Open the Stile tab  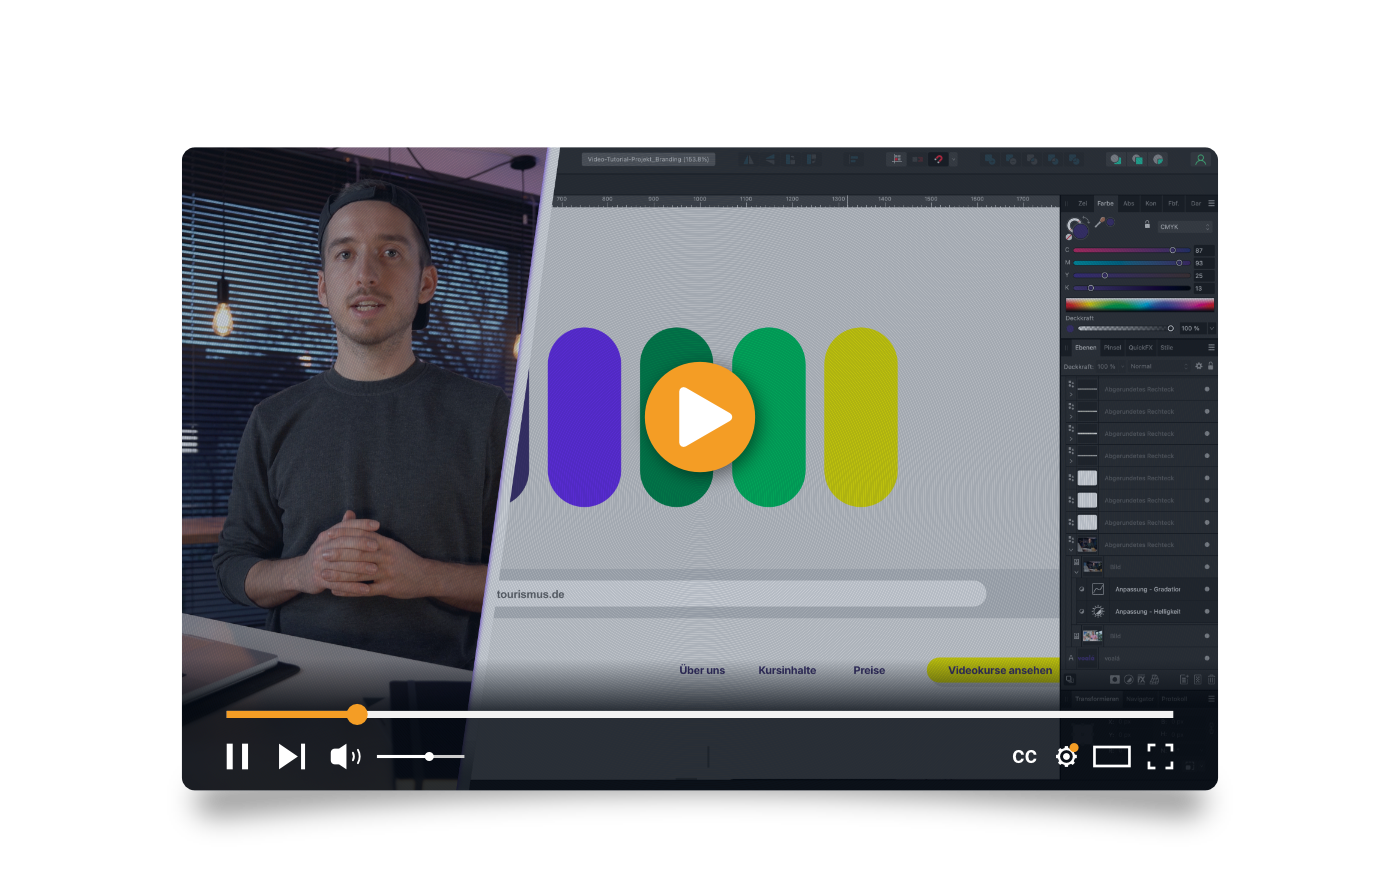1167,347
